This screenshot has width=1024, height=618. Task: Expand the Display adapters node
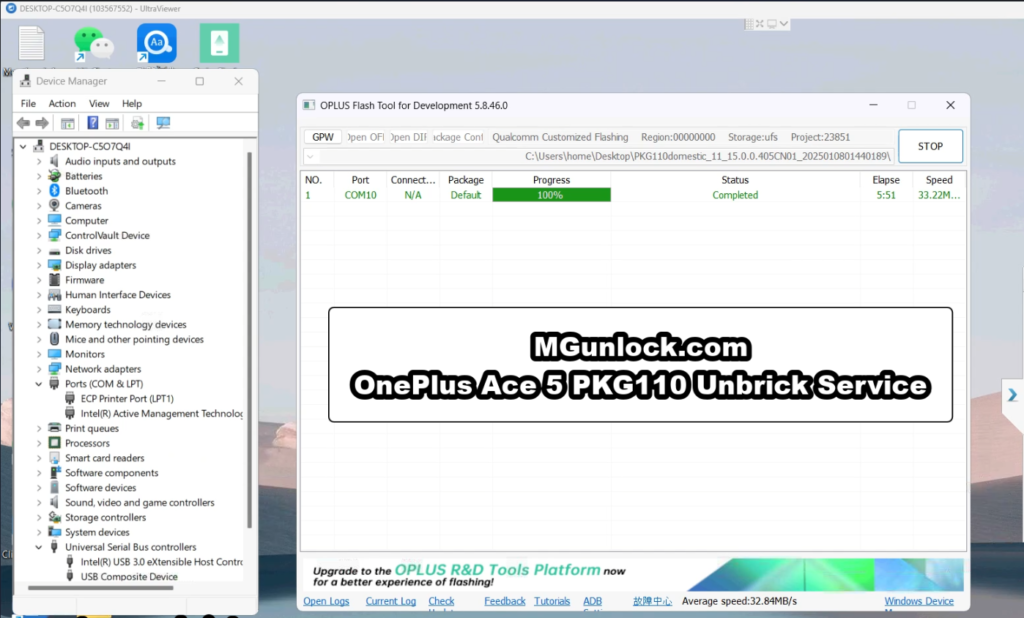(39, 265)
